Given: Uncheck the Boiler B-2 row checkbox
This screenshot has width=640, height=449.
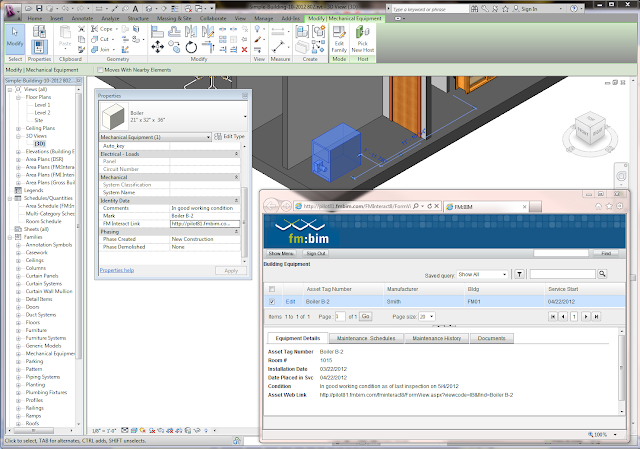Looking at the screenshot, I should pos(271,300).
